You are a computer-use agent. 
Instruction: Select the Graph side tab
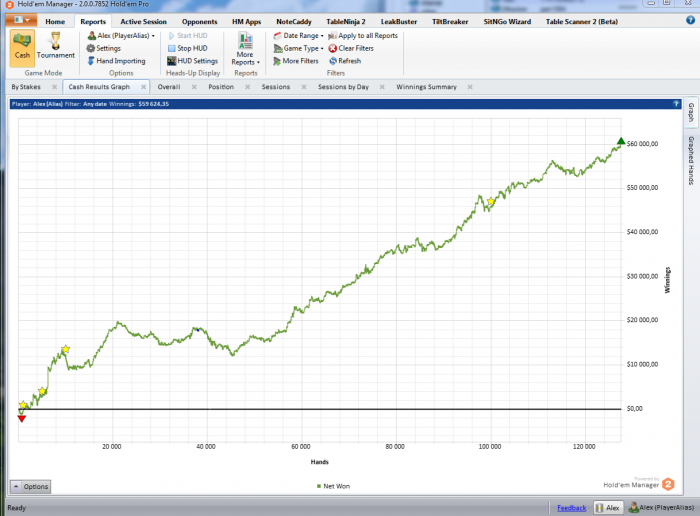[x=691, y=112]
